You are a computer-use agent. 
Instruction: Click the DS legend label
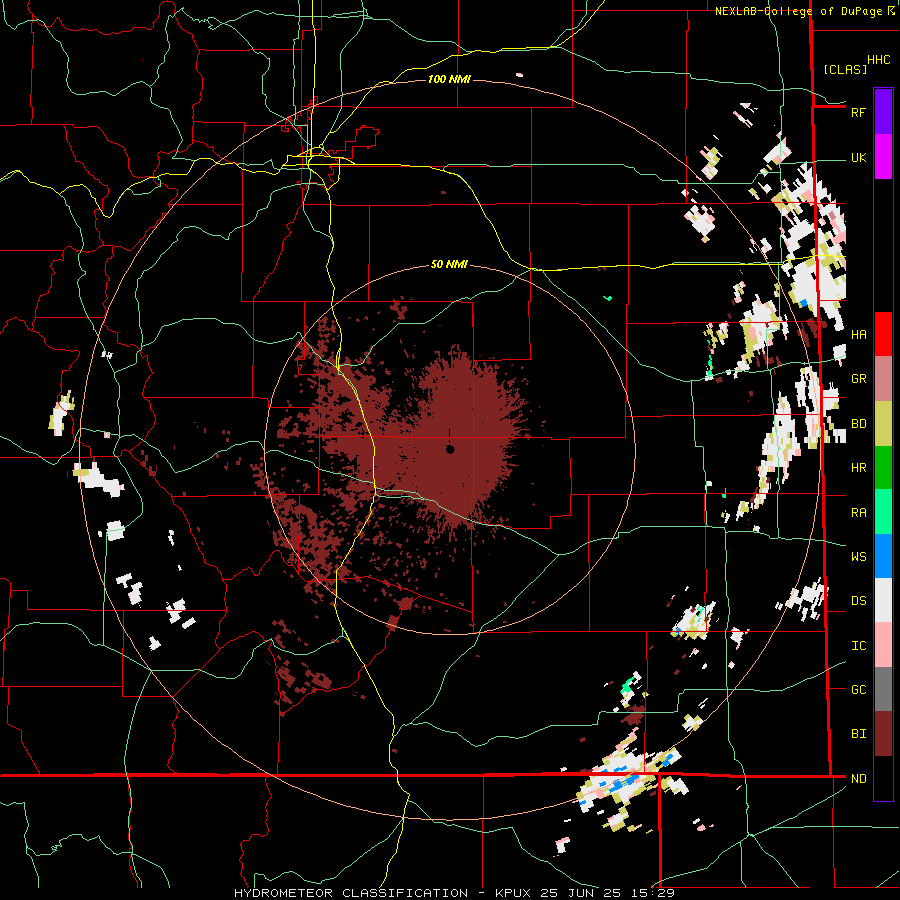858,601
